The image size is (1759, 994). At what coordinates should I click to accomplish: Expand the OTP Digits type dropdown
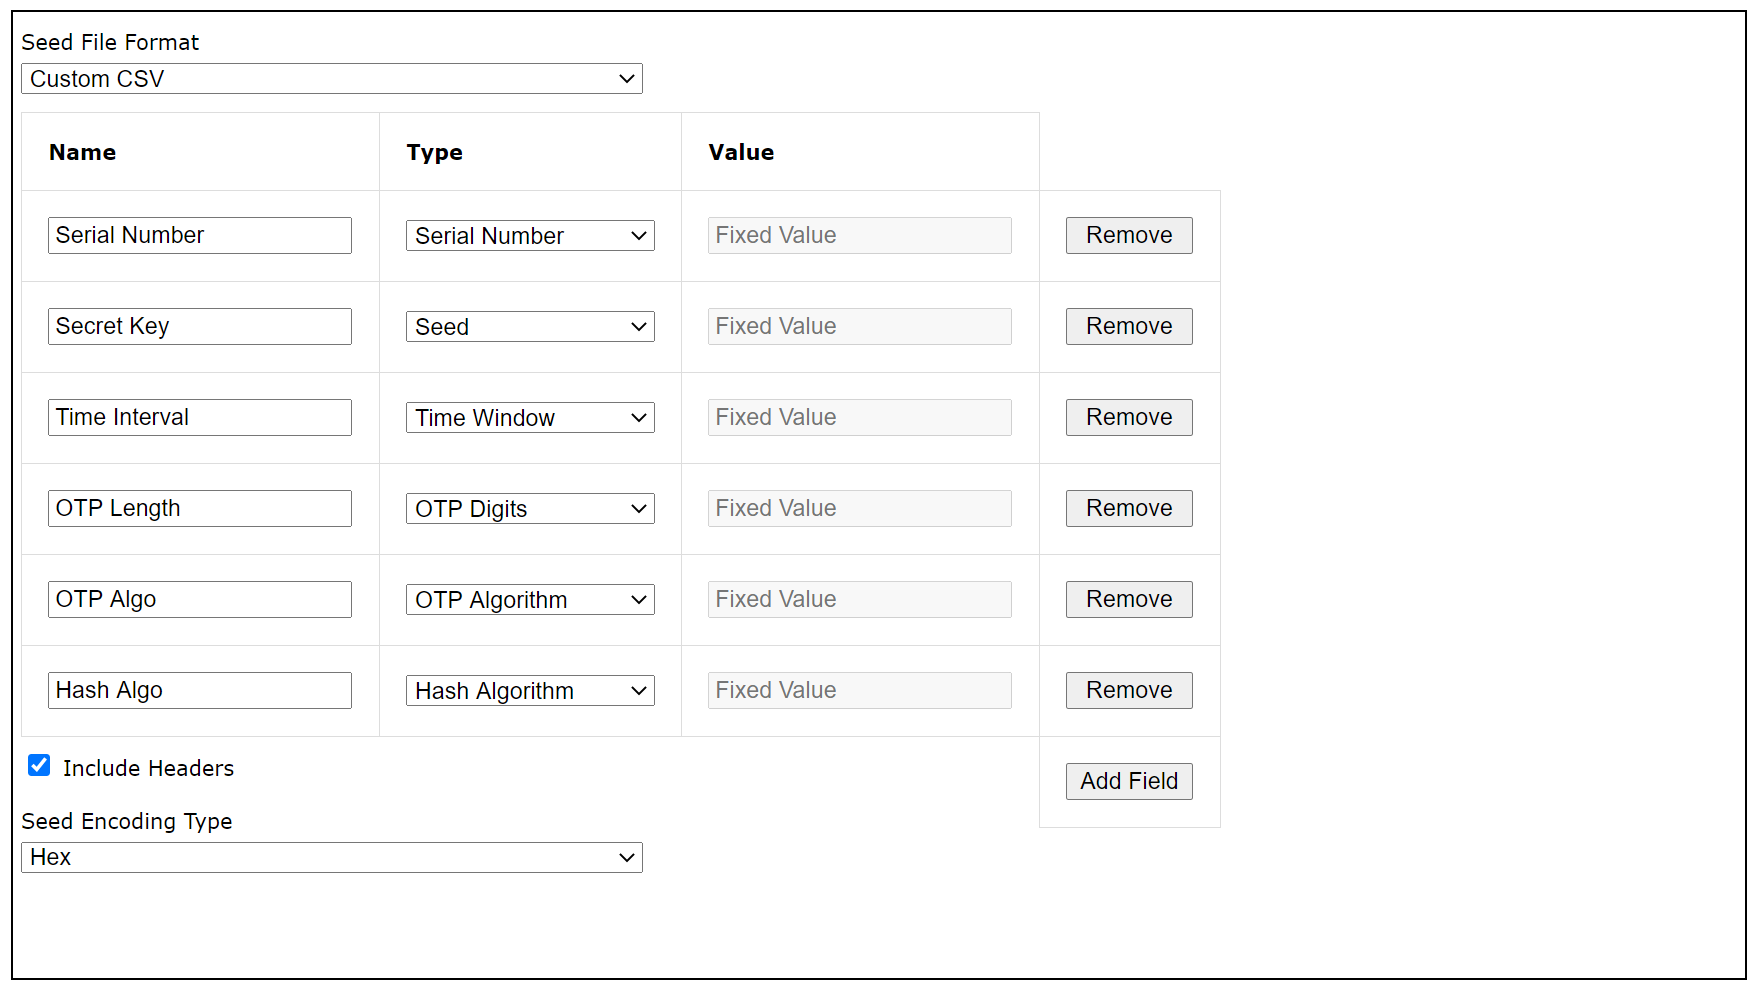[x=530, y=509]
